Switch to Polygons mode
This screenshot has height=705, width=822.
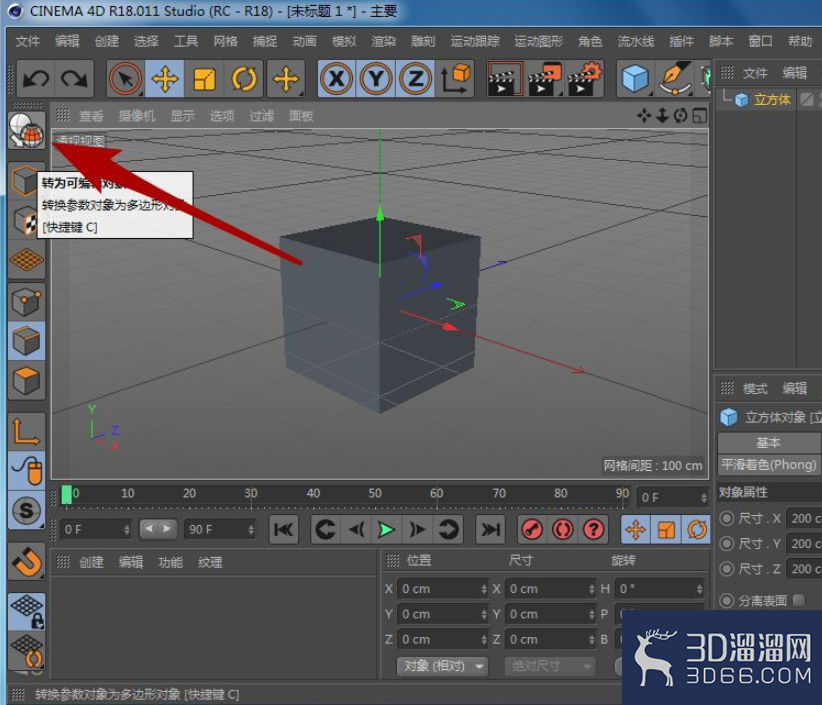(26, 381)
